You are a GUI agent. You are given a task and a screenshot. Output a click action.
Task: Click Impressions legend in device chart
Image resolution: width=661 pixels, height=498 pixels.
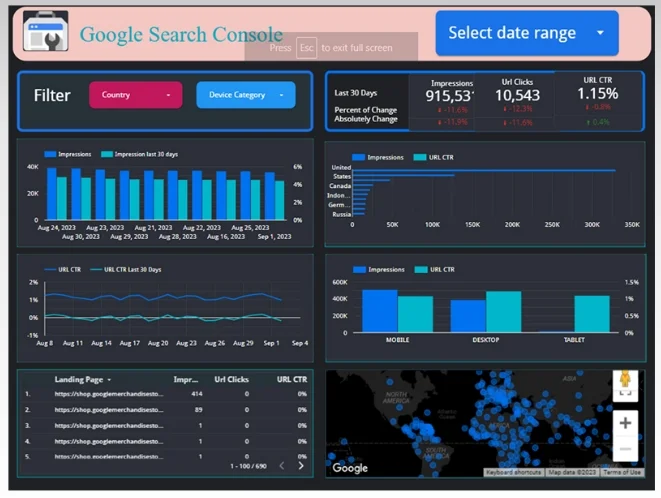coord(379,269)
